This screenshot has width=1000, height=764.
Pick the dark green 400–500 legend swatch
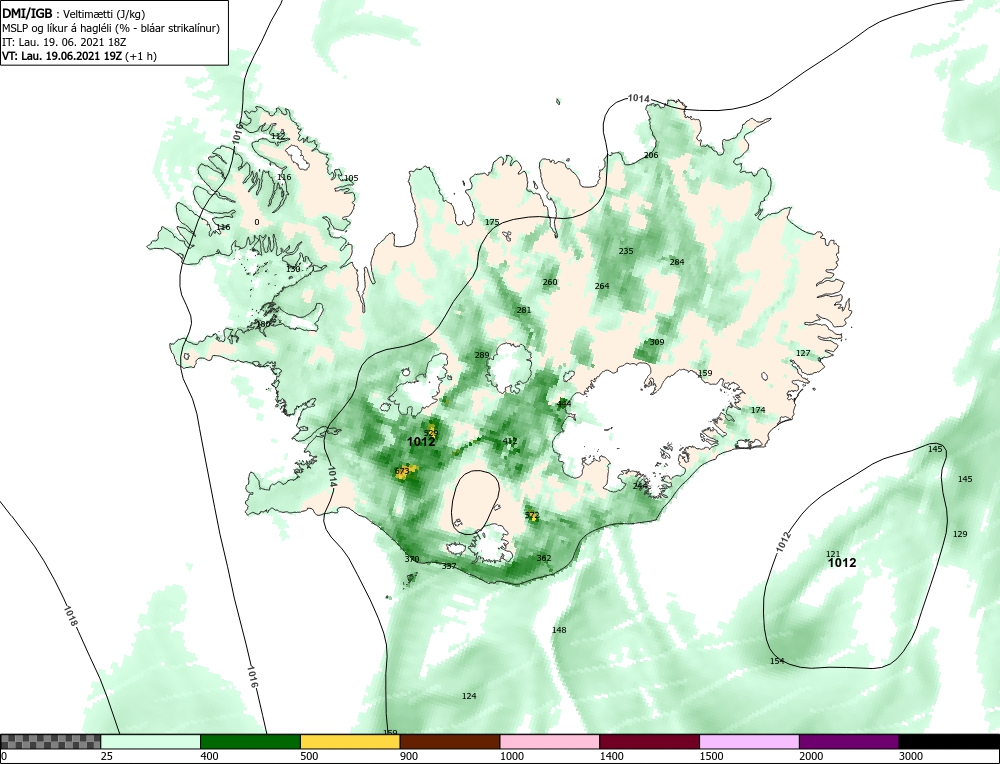pyautogui.click(x=250, y=741)
